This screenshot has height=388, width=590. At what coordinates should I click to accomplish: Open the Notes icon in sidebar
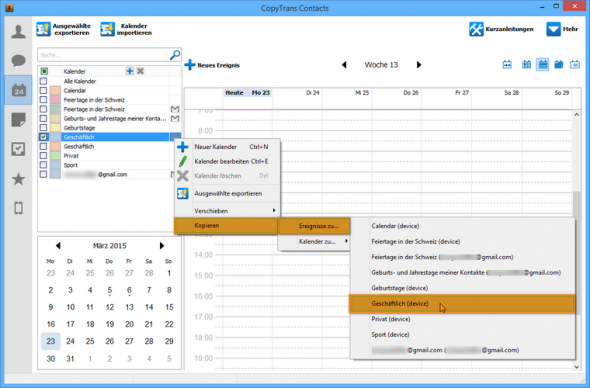[18, 120]
